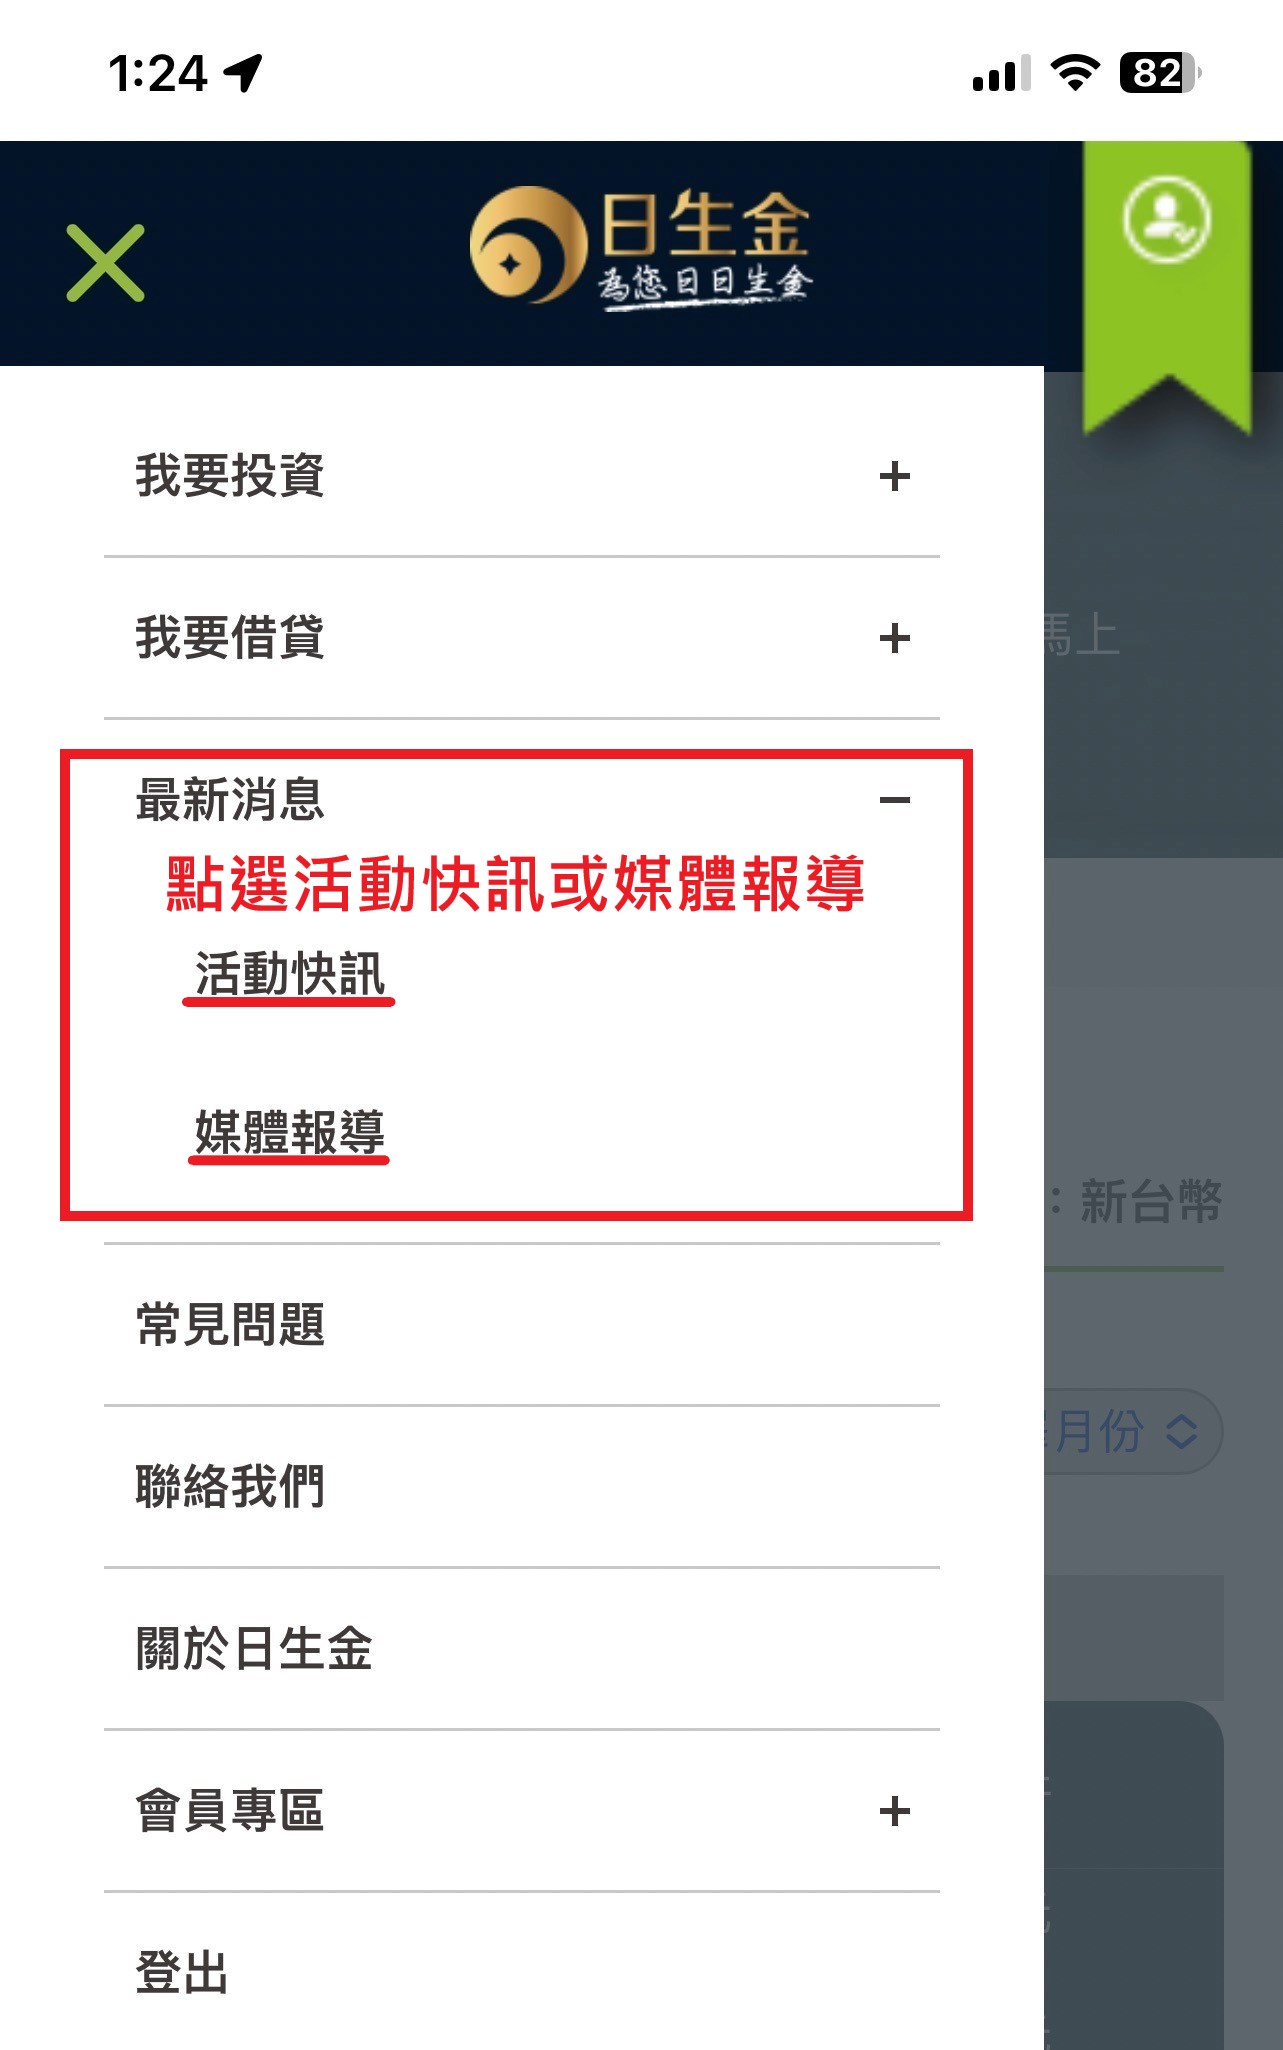
Task: Tap the battery indicator in status bar
Action: [x=1160, y=73]
